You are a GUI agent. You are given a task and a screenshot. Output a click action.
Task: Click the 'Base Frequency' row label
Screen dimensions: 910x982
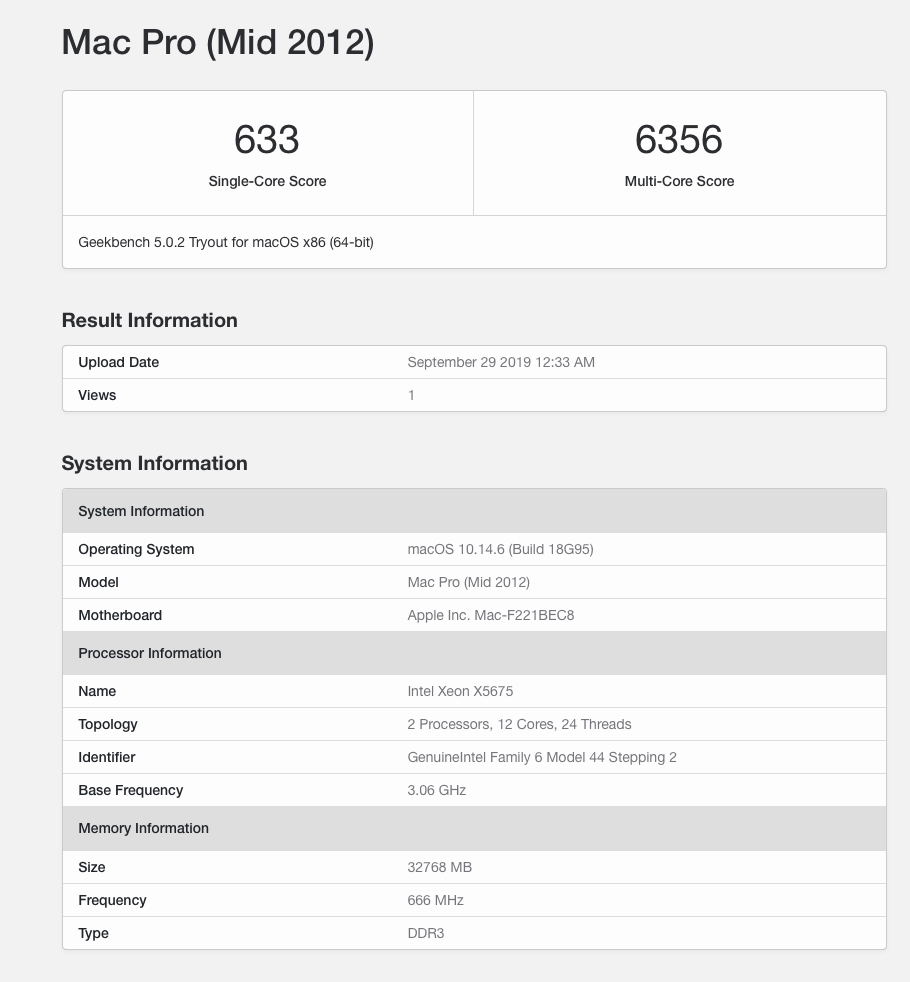[131, 790]
